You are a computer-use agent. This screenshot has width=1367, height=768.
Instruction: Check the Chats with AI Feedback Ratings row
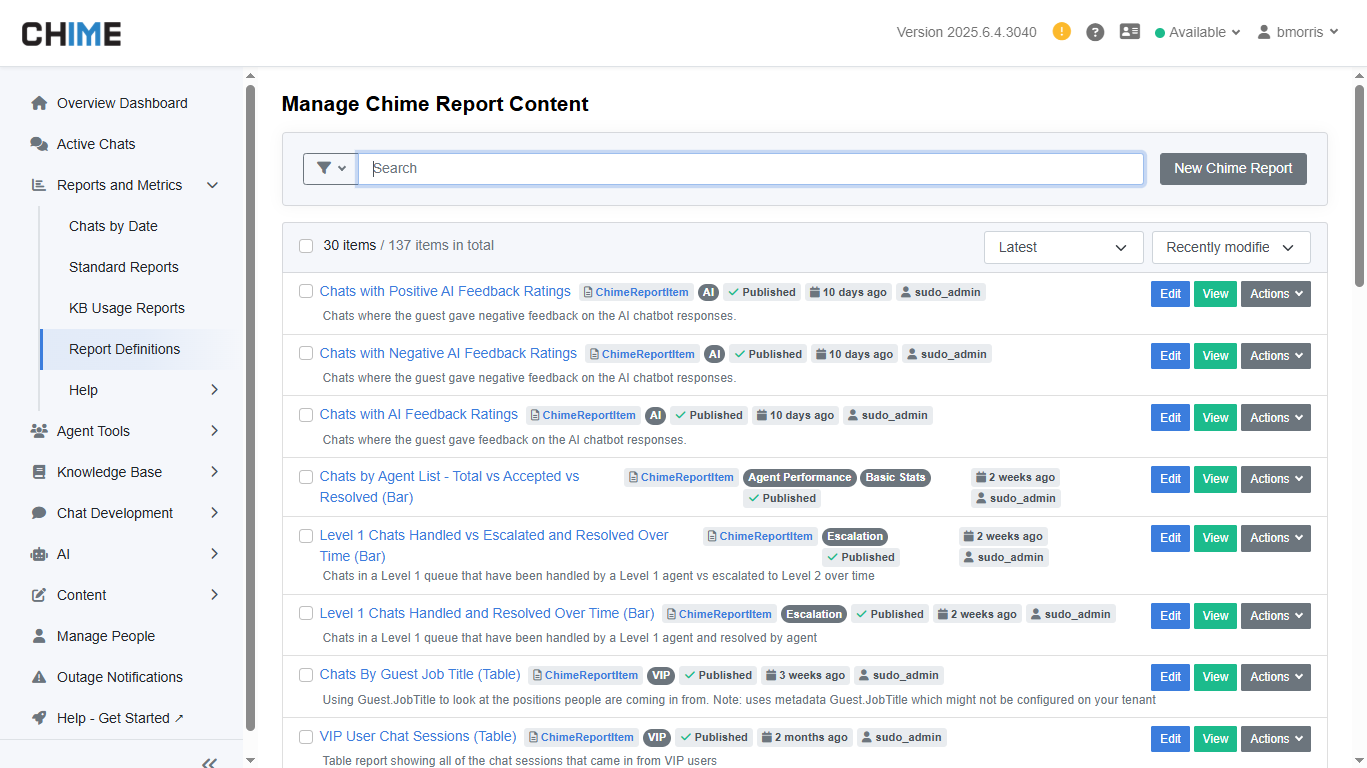(x=306, y=415)
